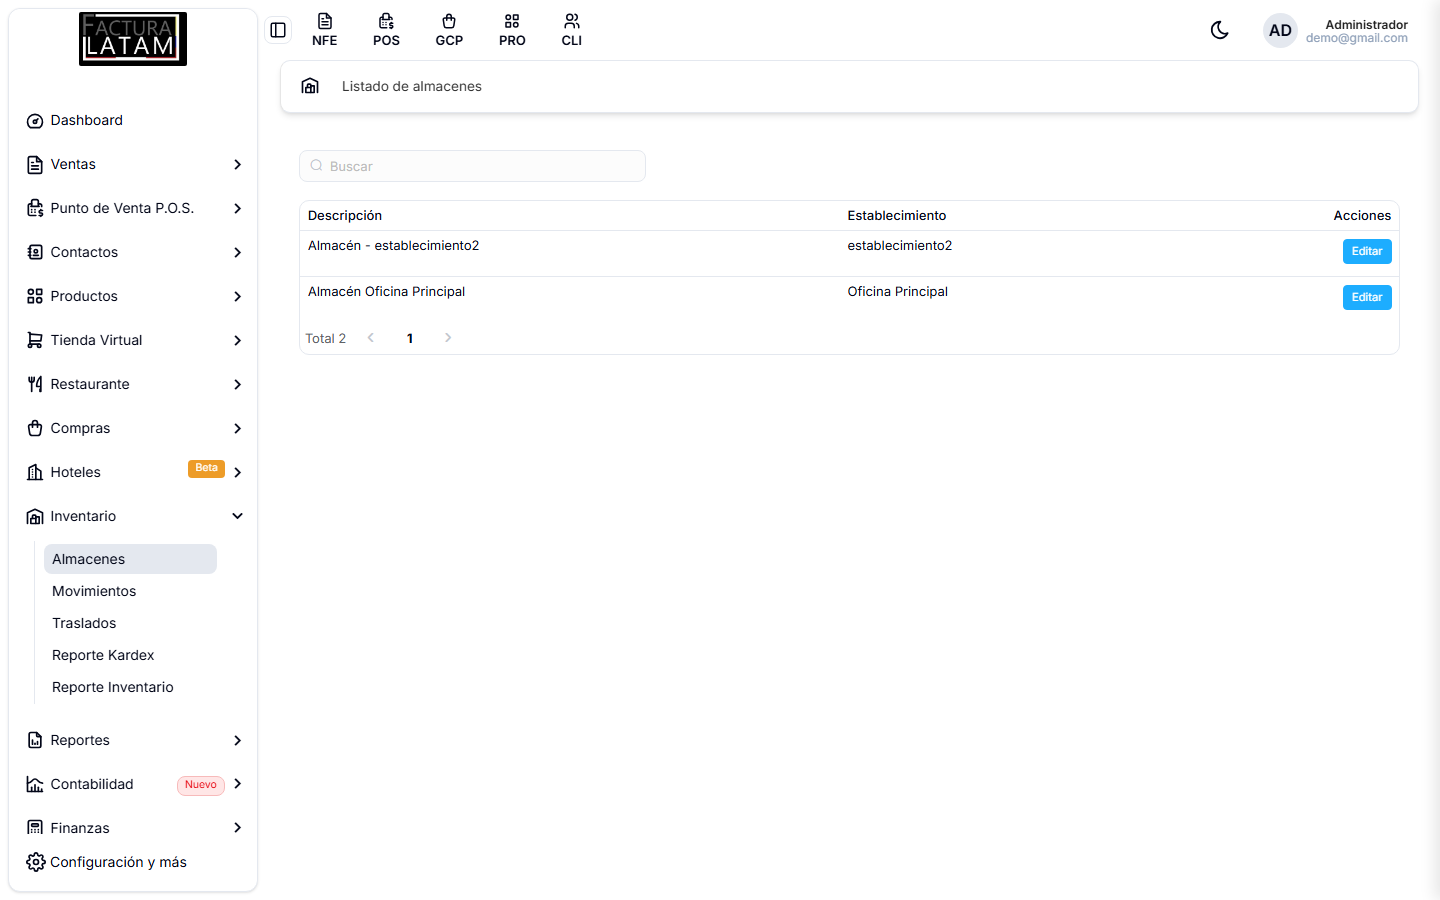Click the Factura Latam logo
This screenshot has height=900, width=1440.
point(133,39)
